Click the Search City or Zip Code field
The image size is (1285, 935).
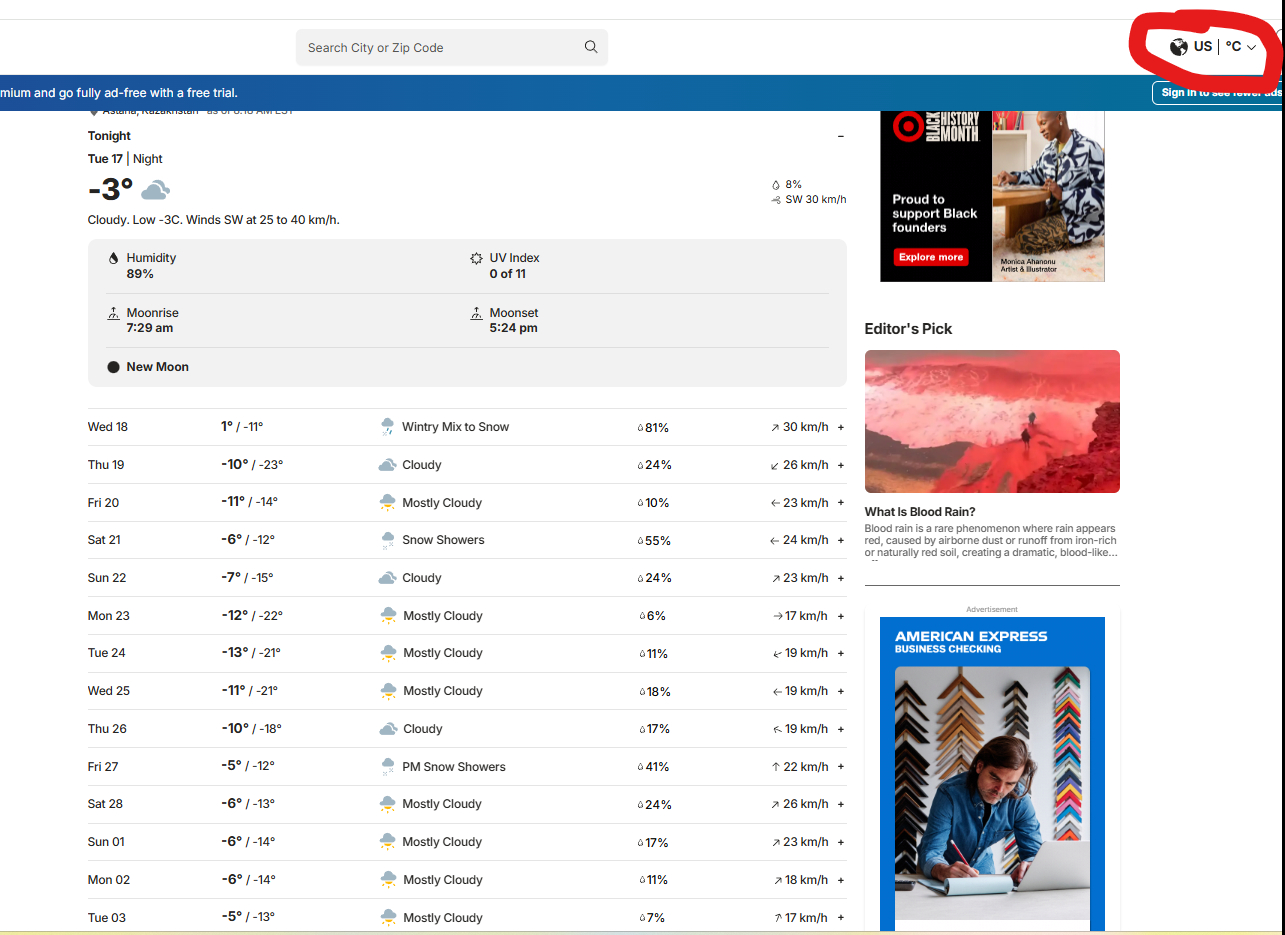440,47
